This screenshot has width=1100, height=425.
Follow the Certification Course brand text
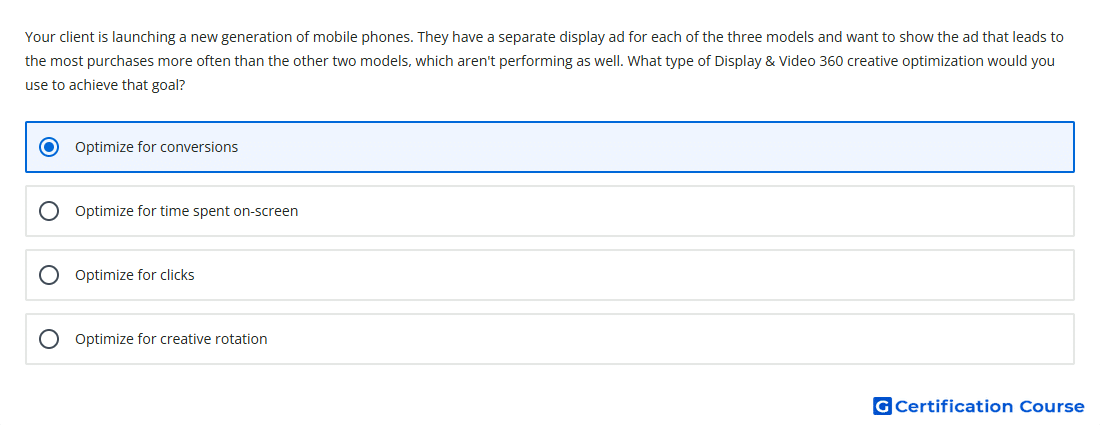pyautogui.click(x=990, y=406)
